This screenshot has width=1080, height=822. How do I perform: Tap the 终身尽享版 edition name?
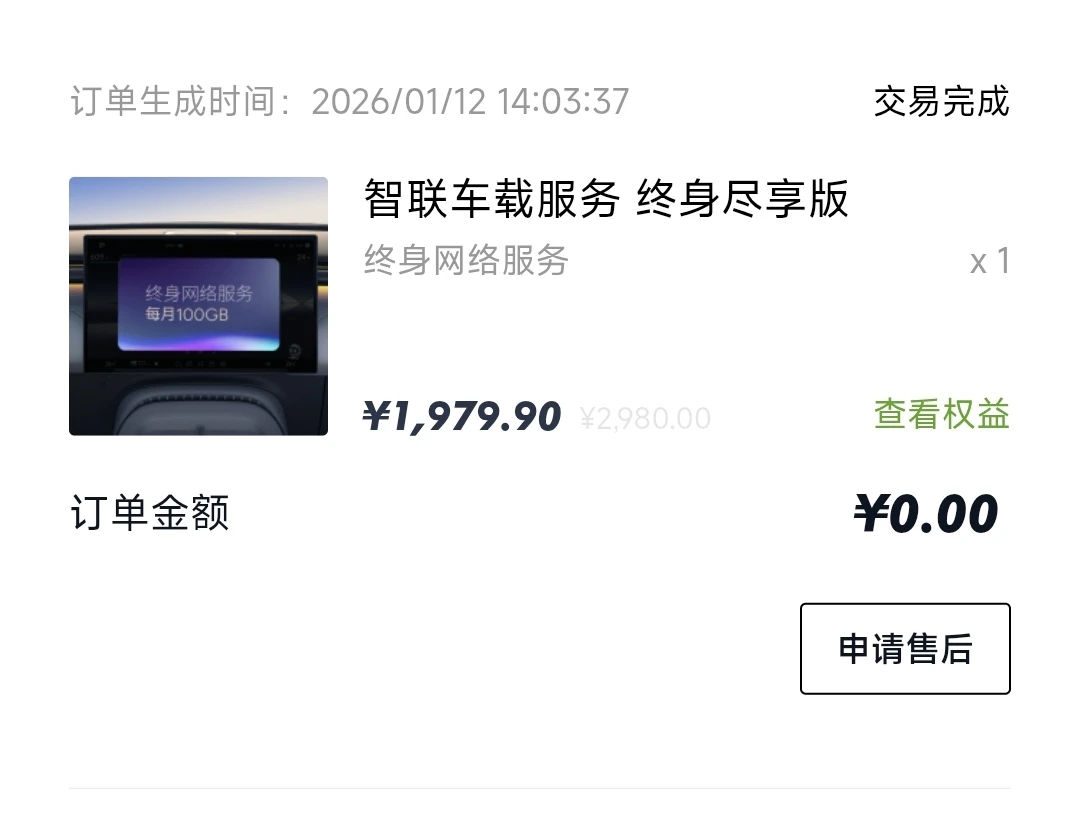(742, 198)
